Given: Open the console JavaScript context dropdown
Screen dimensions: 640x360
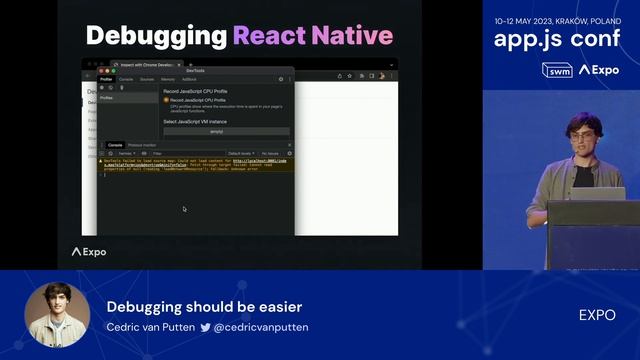Looking at the screenshot, I should [x=127, y=153].
